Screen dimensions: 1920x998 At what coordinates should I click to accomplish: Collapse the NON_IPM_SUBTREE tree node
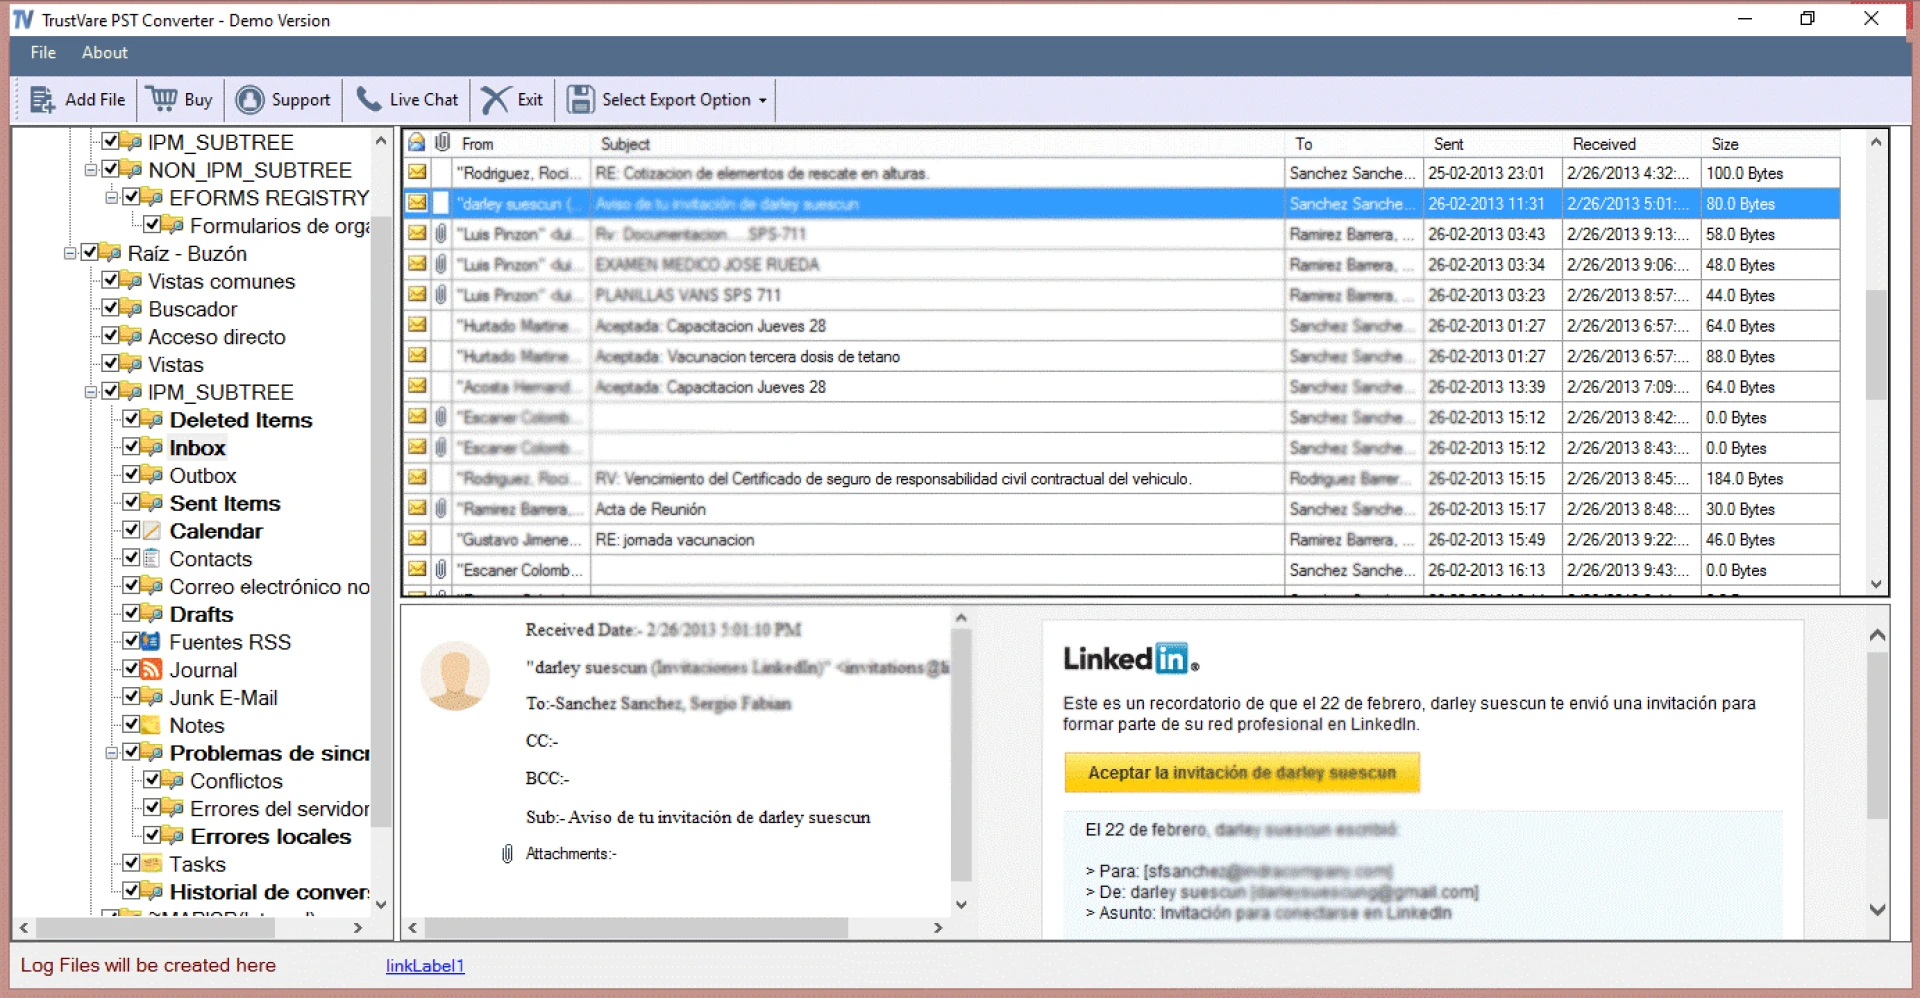90,170
